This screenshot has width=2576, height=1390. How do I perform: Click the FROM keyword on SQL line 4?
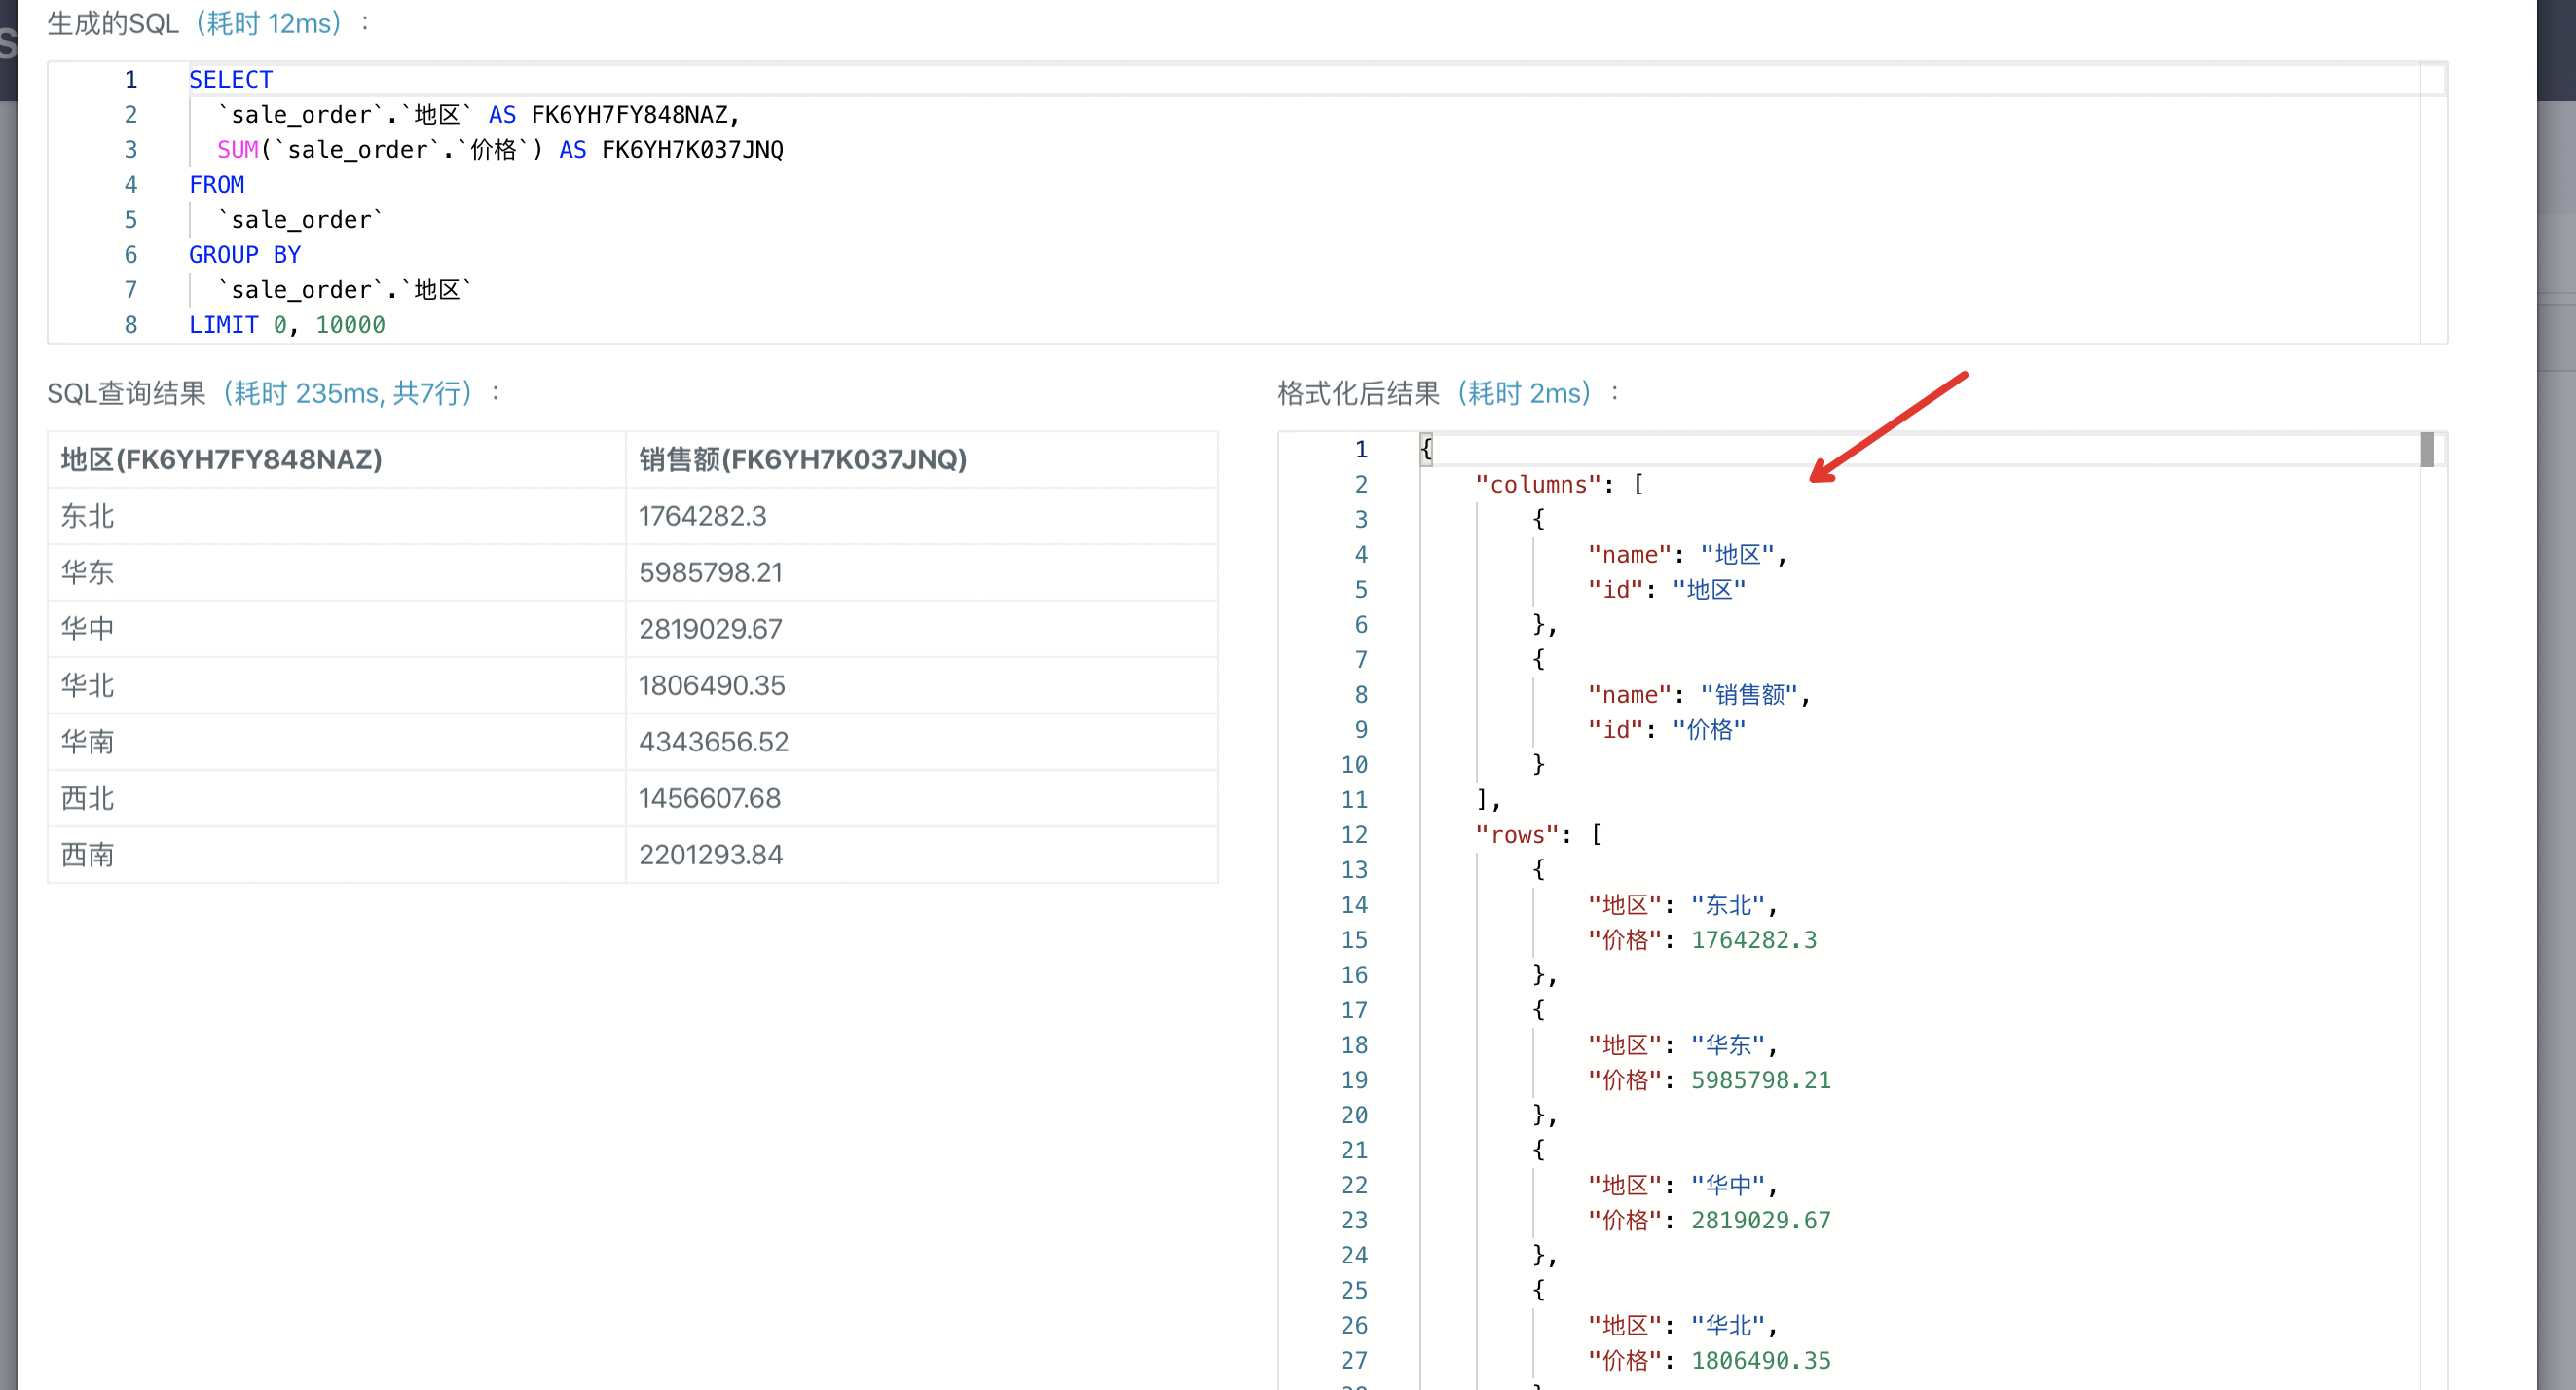pyautogui.click(x=216, y=184)
